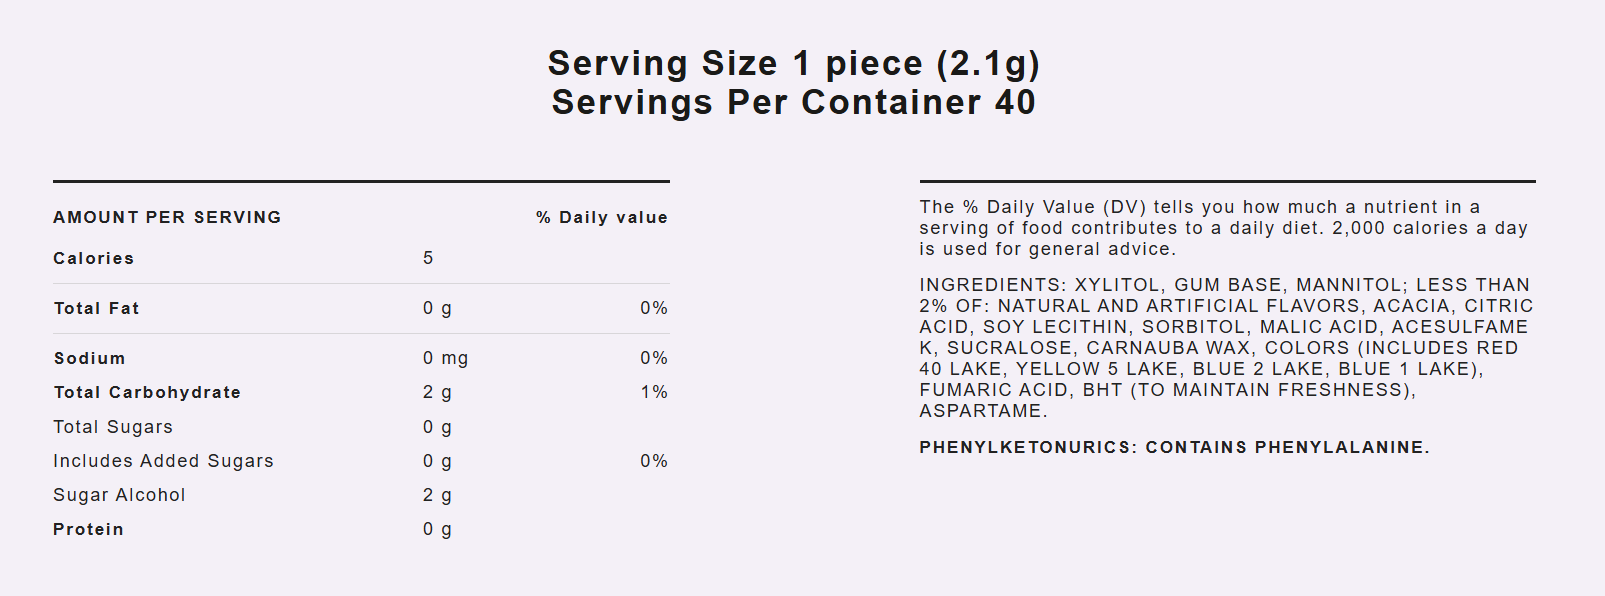Click the "Serving Size 1 piece (2.1g)" heading
Image resolution: width=1605 pixels, height=596 pixels.
click(794, 64)
